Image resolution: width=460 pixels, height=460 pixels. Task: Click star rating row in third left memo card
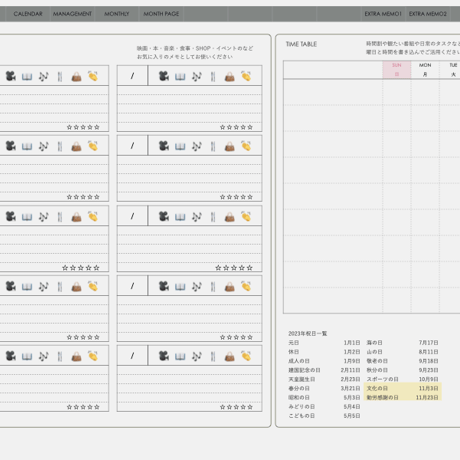[81, 268]
